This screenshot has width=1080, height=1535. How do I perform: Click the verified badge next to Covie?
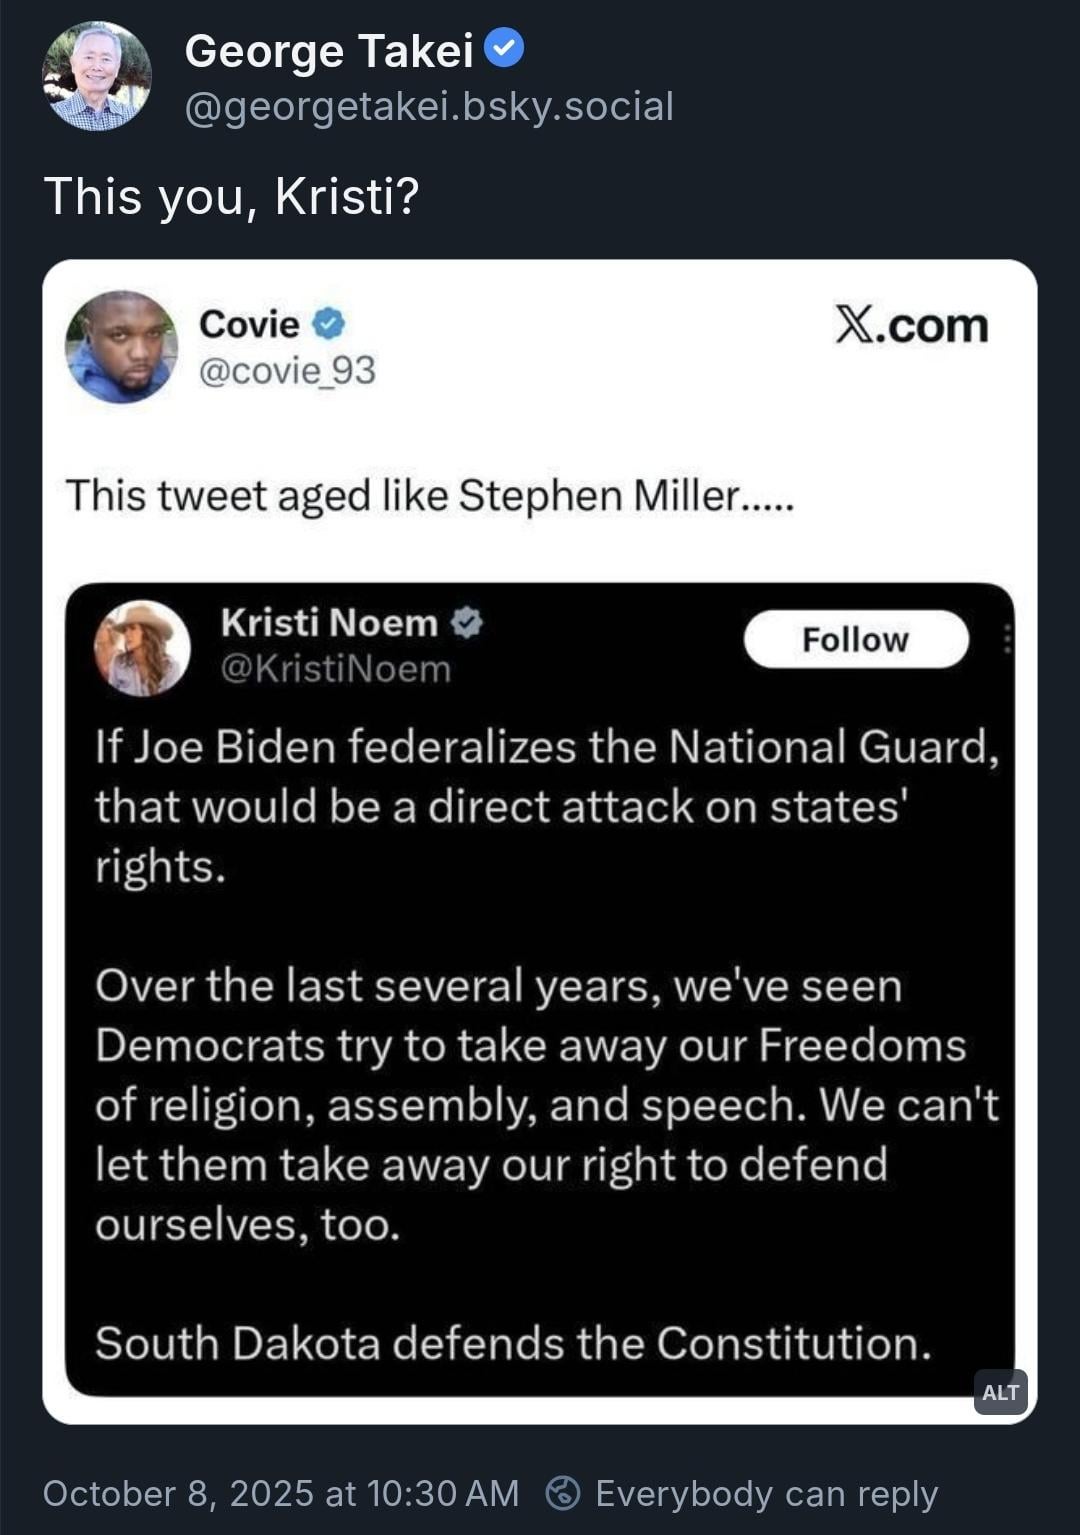tap(328, 324)
